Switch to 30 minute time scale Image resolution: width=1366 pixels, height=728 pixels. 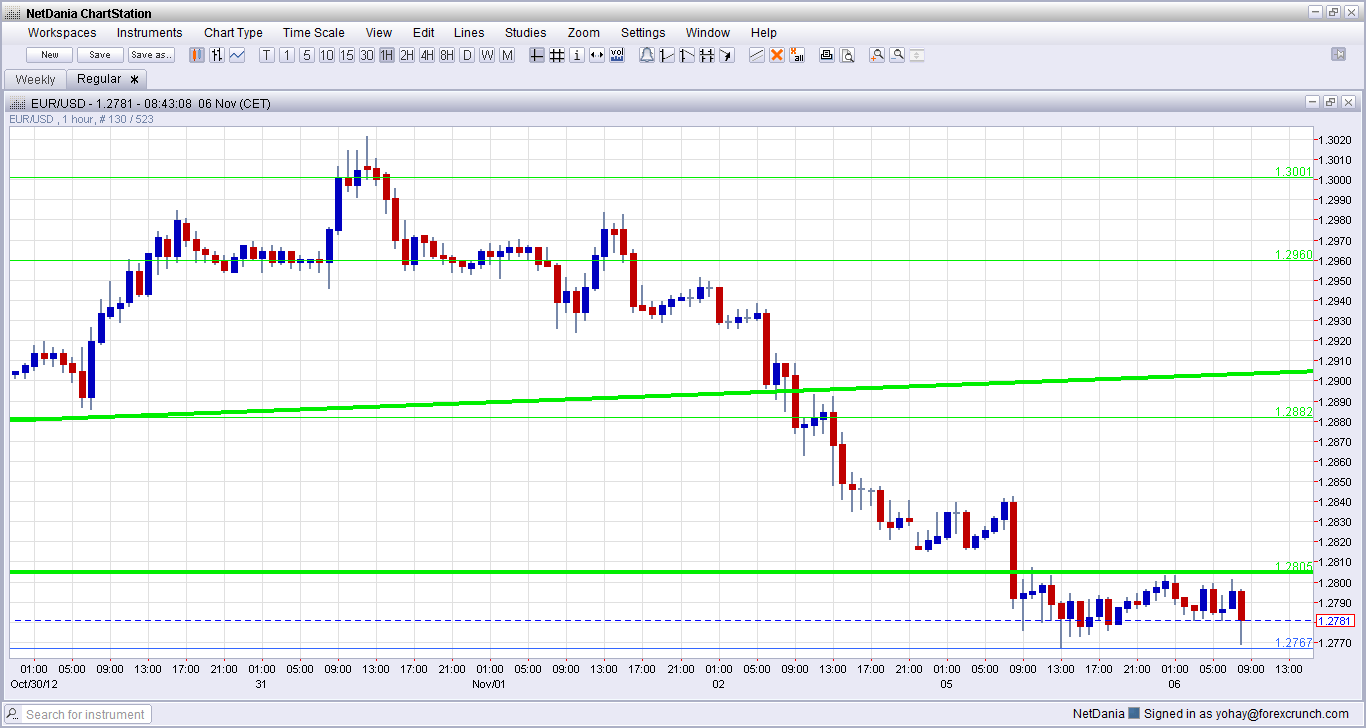(366, 55)
